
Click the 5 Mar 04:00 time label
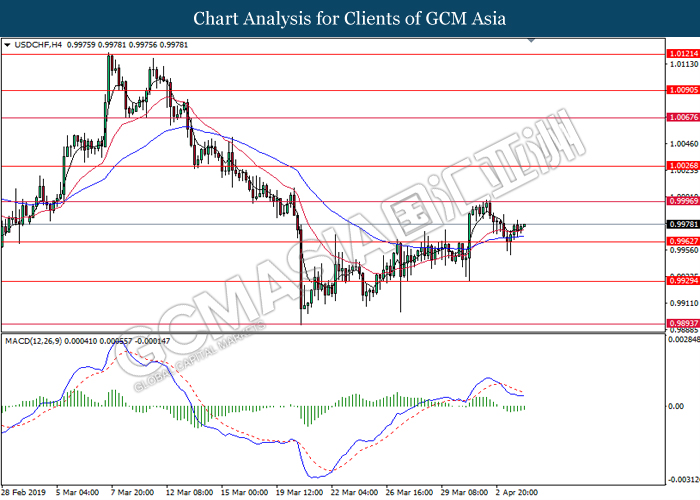(78, 492)
